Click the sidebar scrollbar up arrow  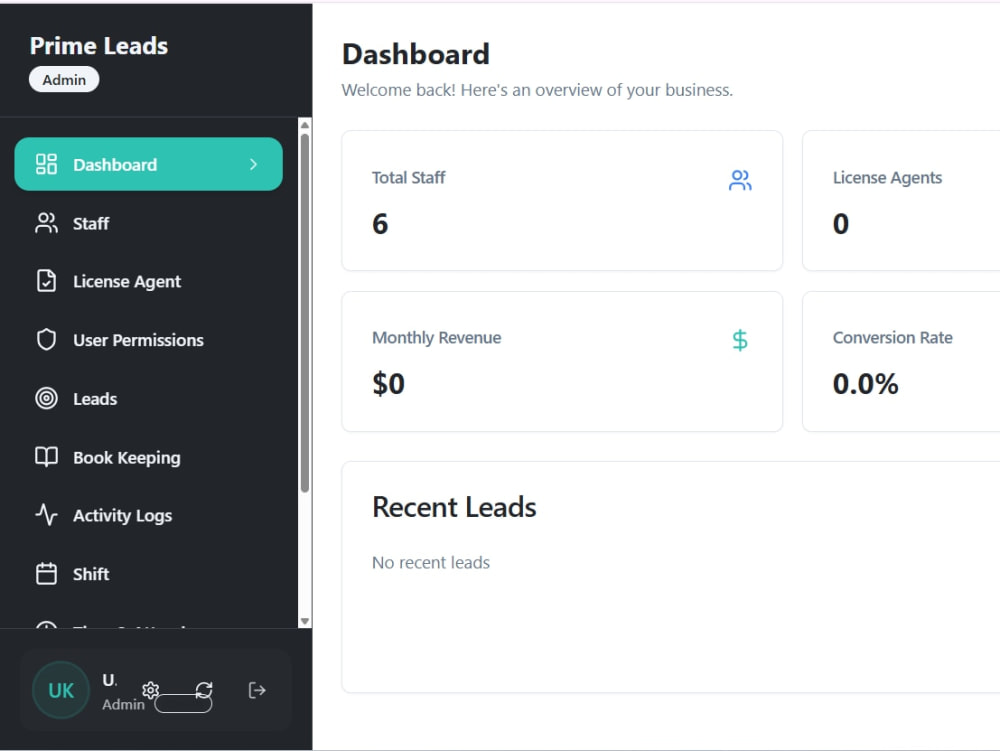tap(305, 125)
